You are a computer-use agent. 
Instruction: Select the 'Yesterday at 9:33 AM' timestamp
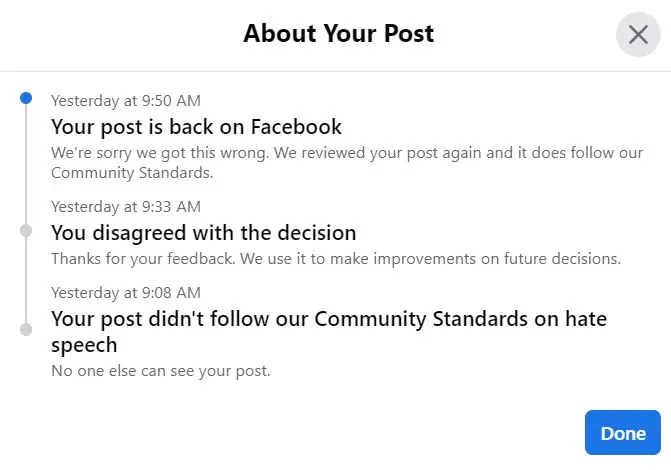click(126, 206)
